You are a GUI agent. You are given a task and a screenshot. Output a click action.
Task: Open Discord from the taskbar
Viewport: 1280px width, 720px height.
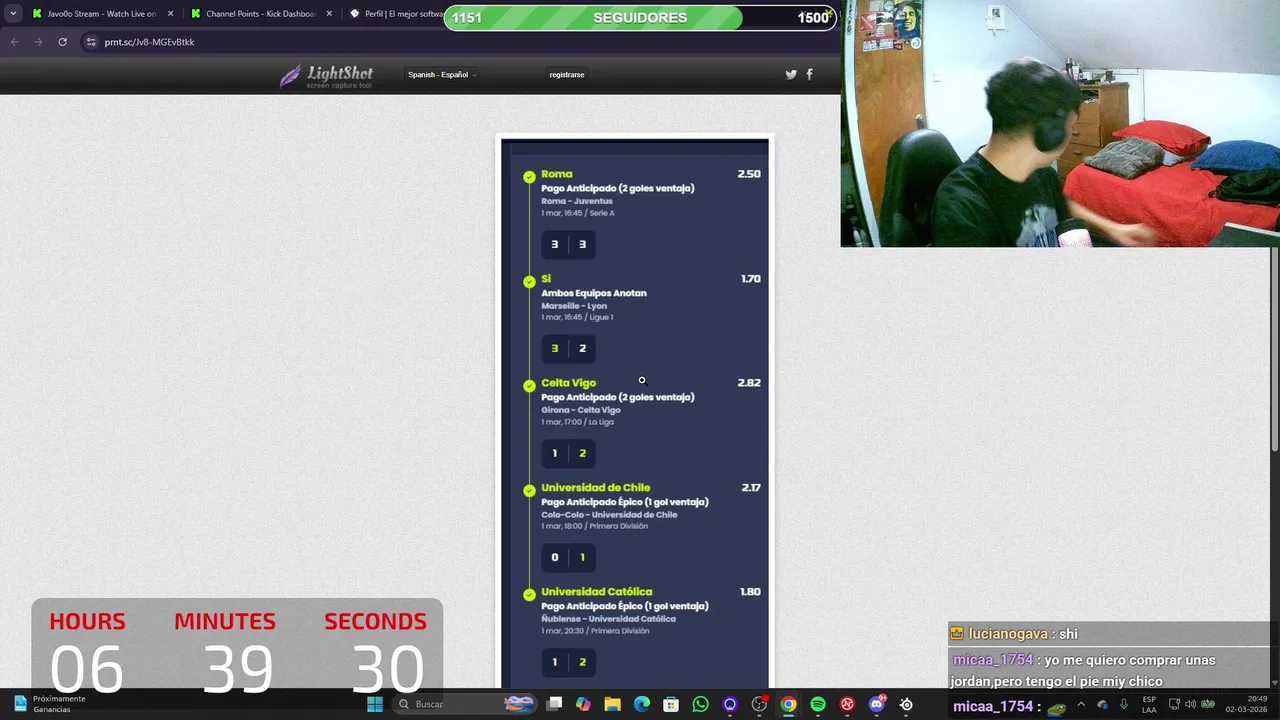coord(877,704)
